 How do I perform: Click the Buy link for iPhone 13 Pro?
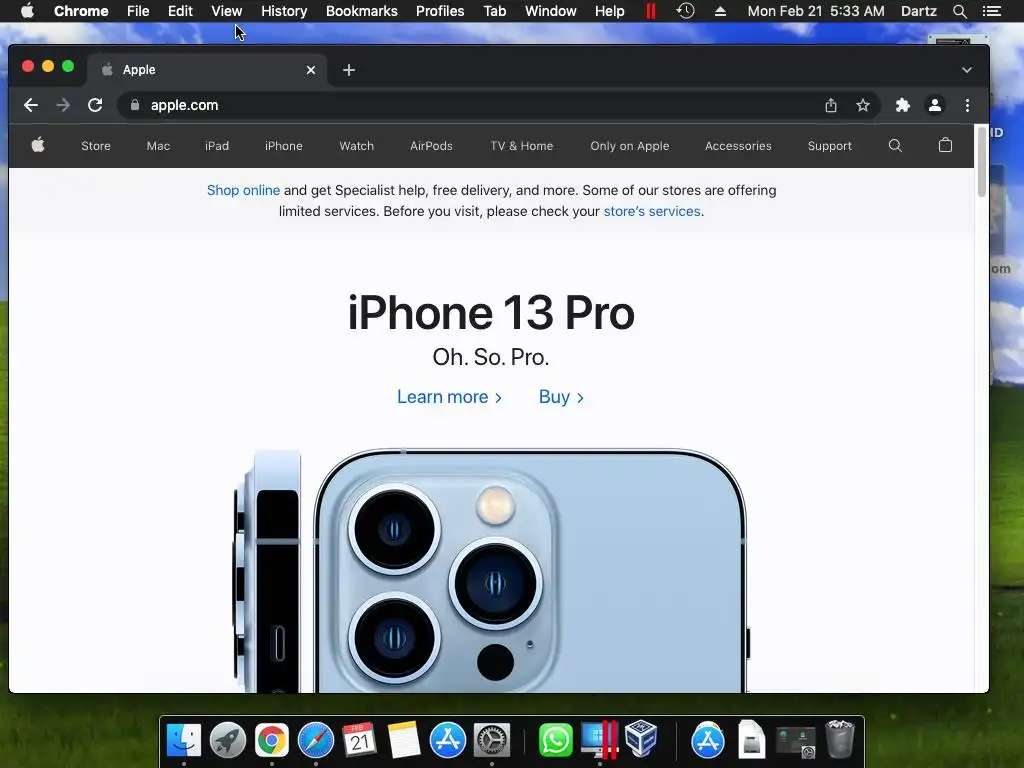pyautogui.click(x=561, y=396)
